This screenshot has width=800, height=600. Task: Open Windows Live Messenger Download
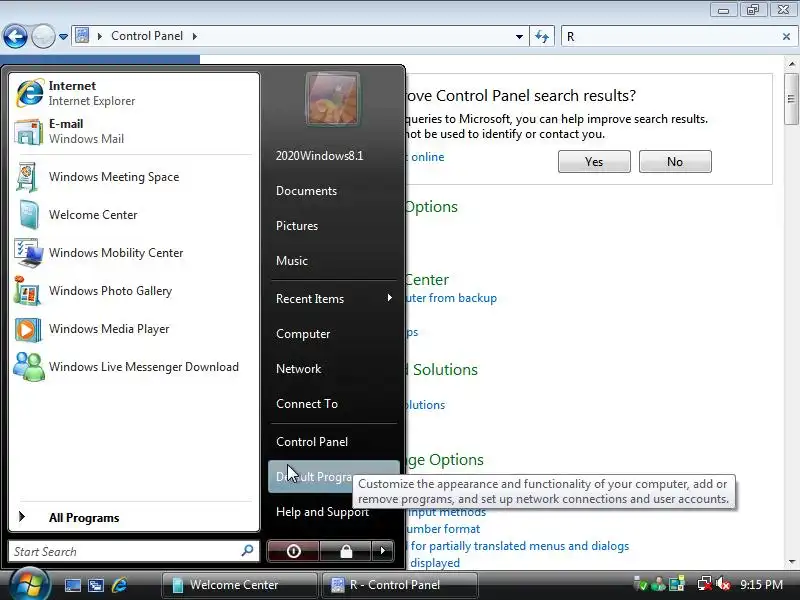coord(134,367)
